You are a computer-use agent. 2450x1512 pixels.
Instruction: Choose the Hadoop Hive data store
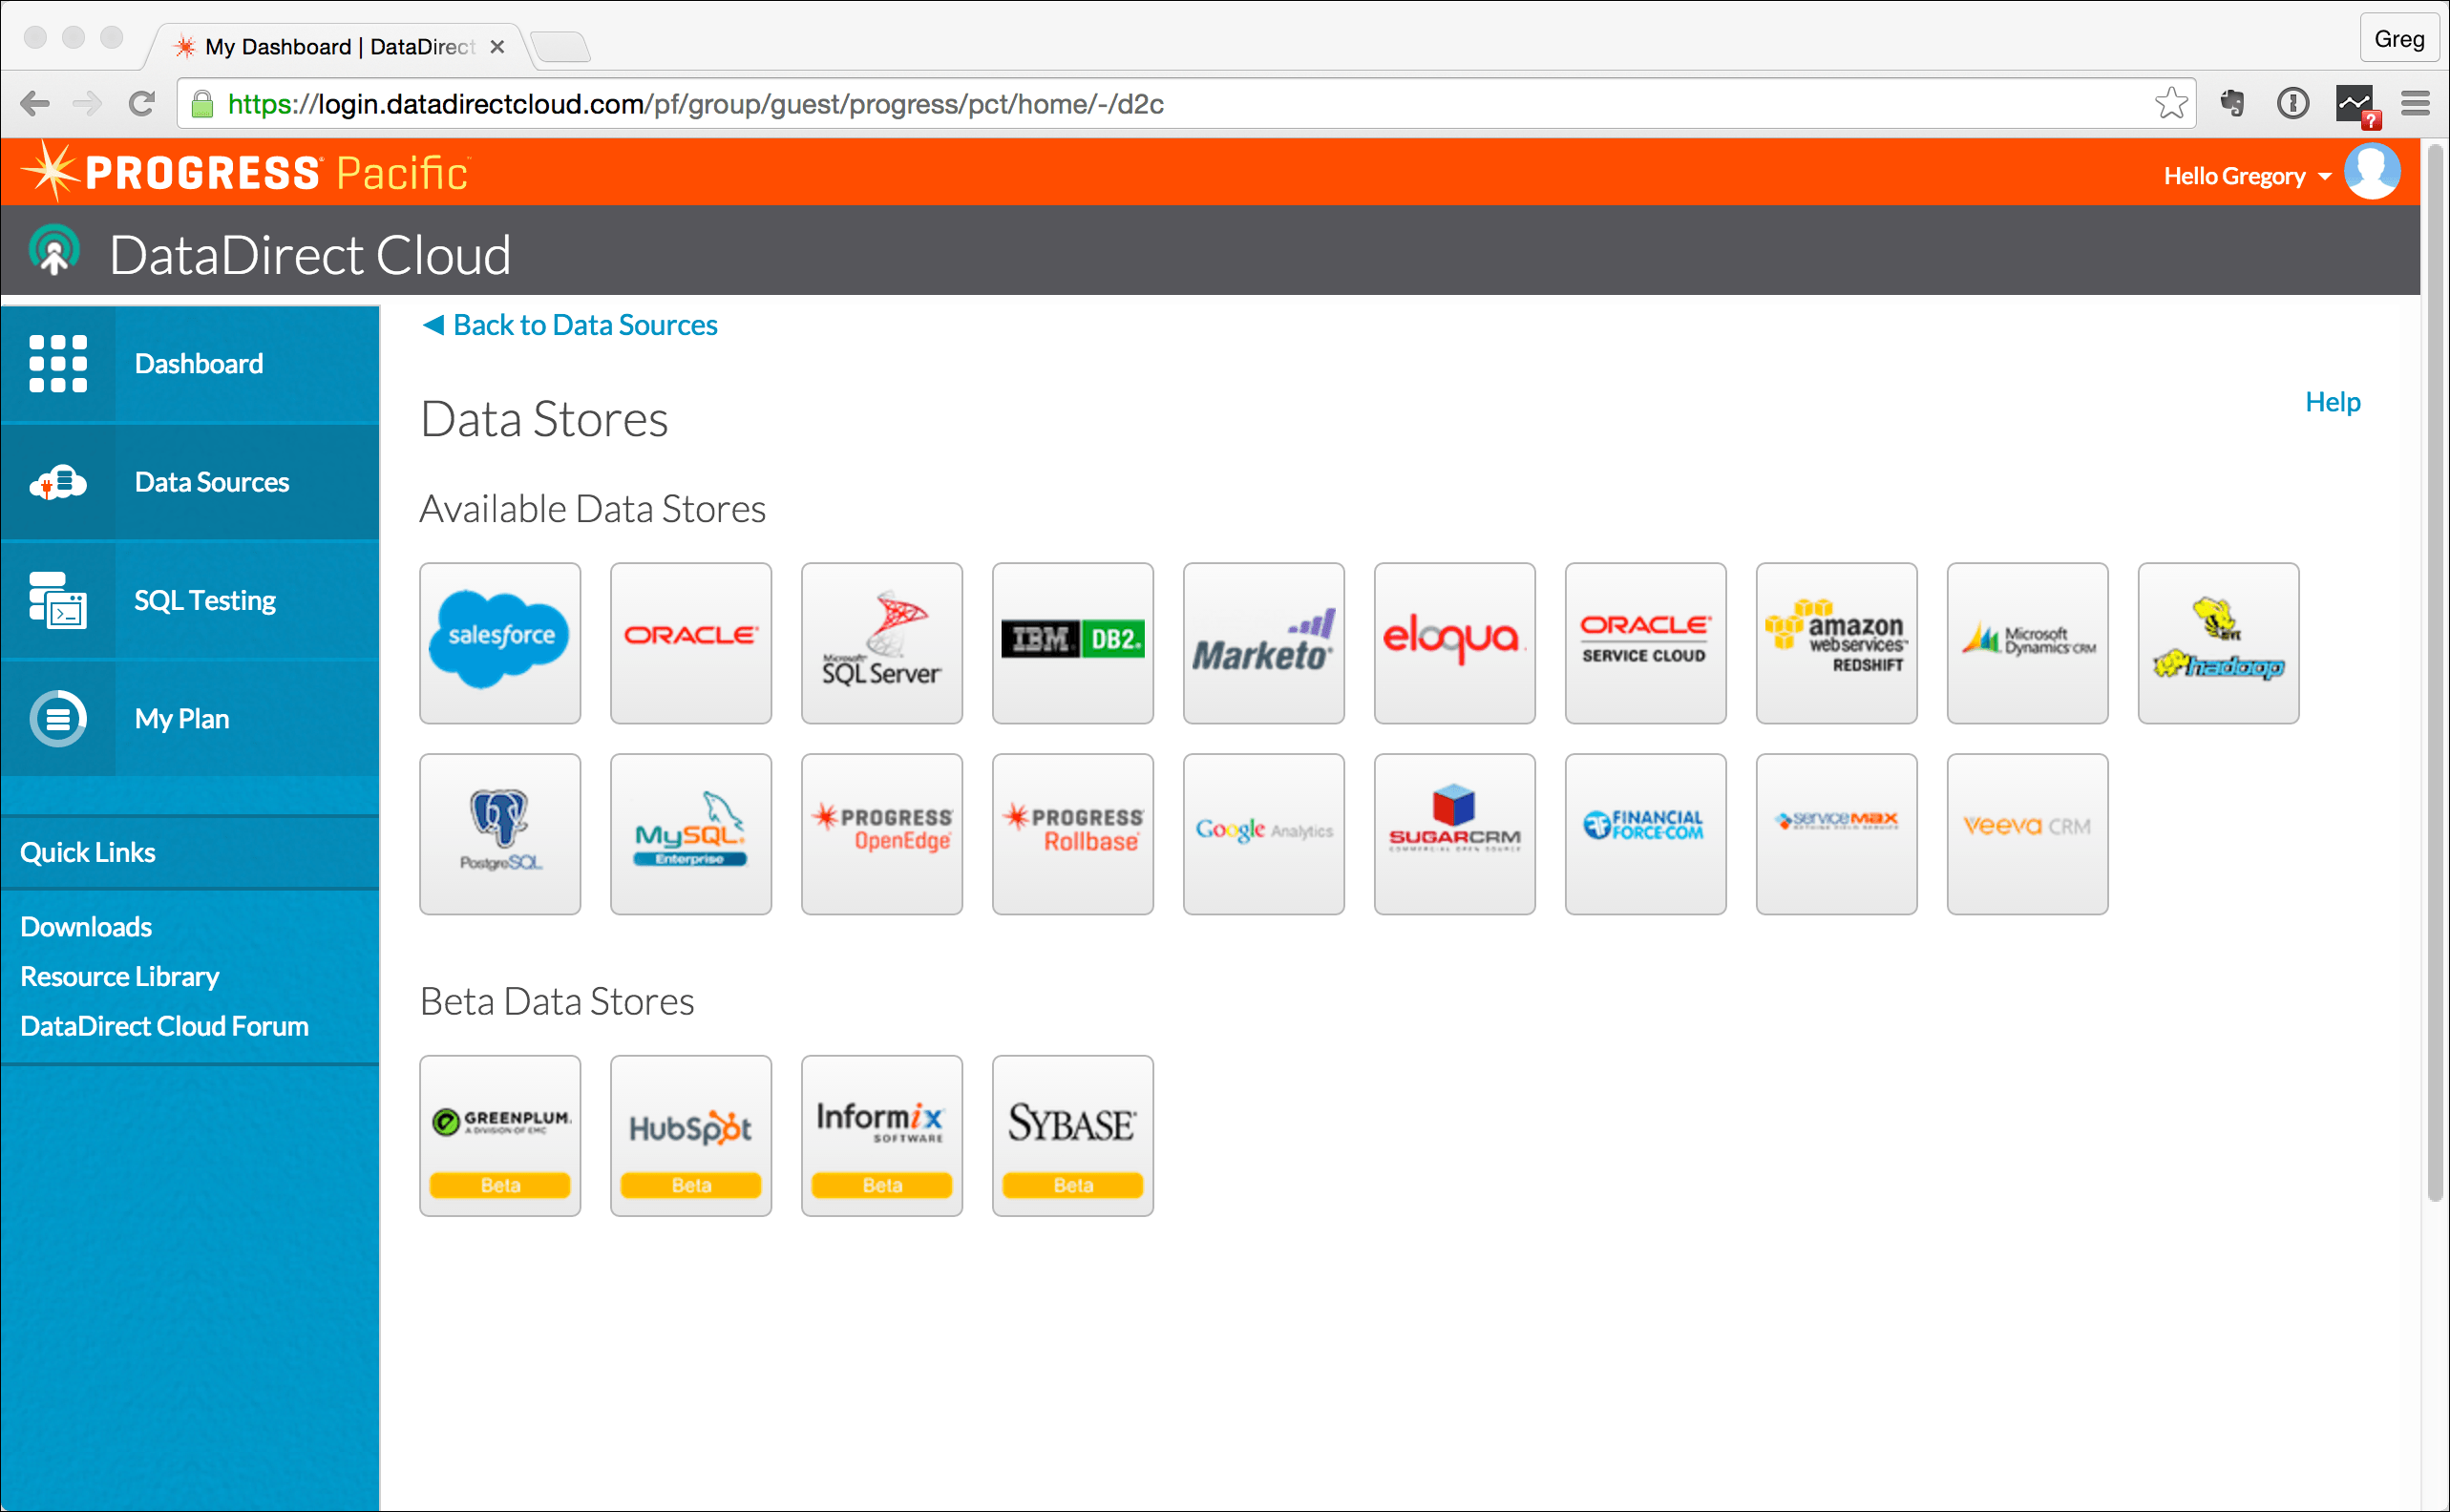point(2219,643)
